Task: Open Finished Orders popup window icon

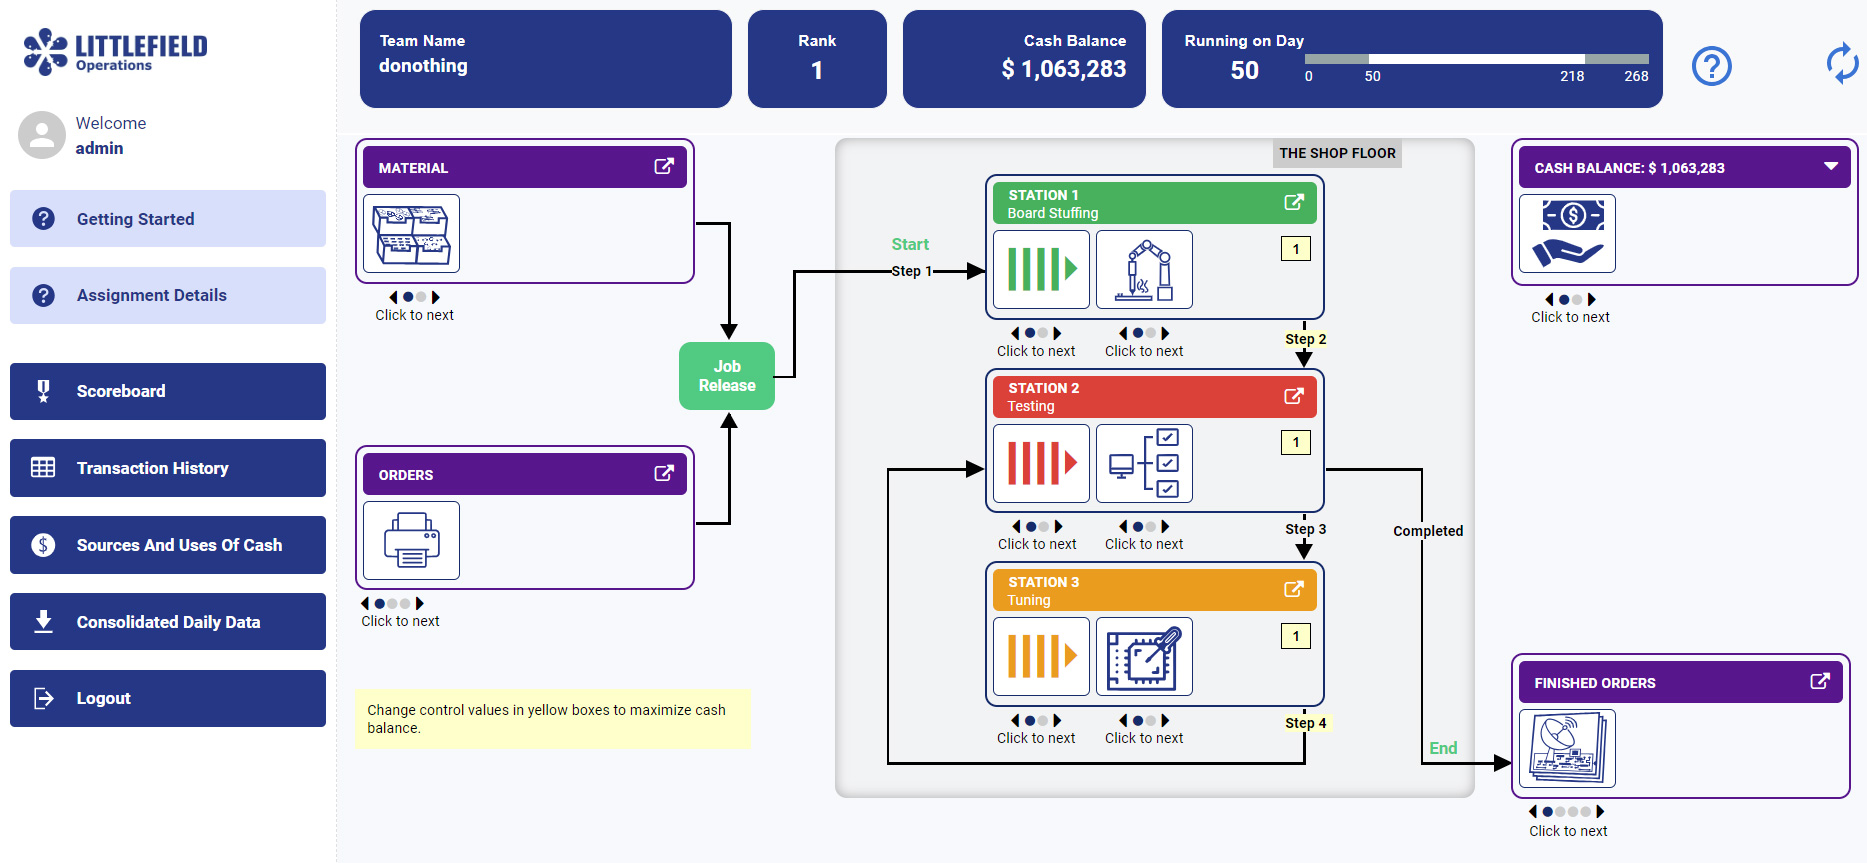Action: [1820, 681]
